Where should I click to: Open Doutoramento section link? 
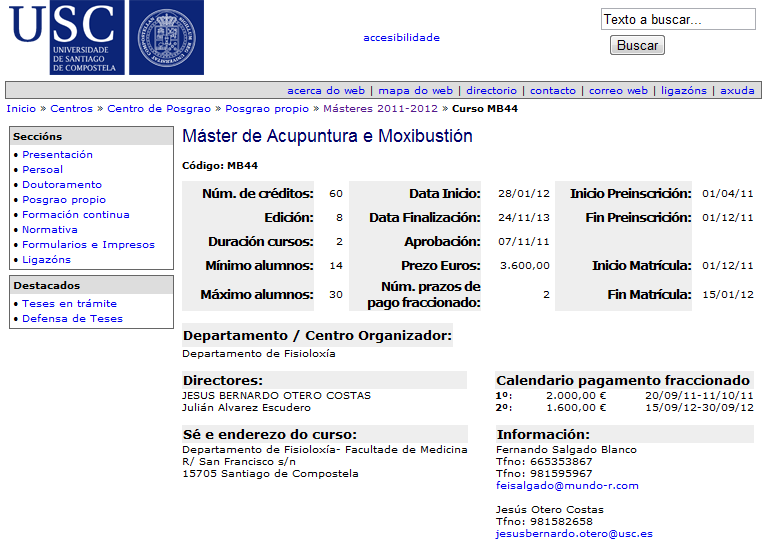62,184
